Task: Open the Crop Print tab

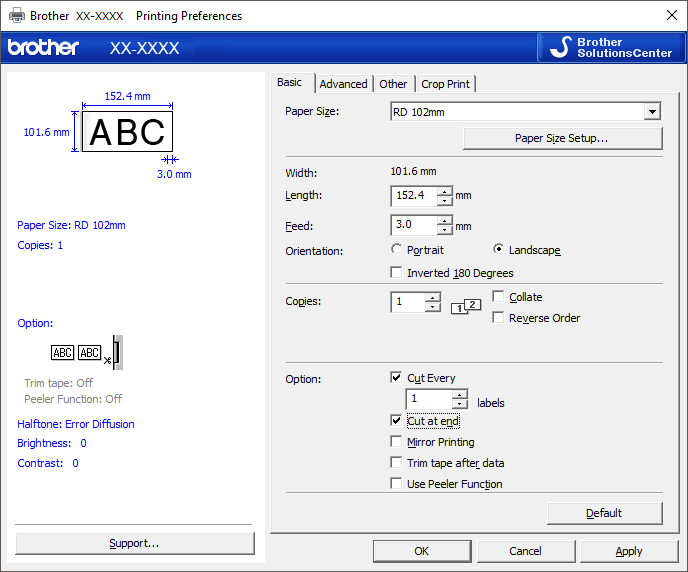Action: pyautogui.click(x=445, y=84)
